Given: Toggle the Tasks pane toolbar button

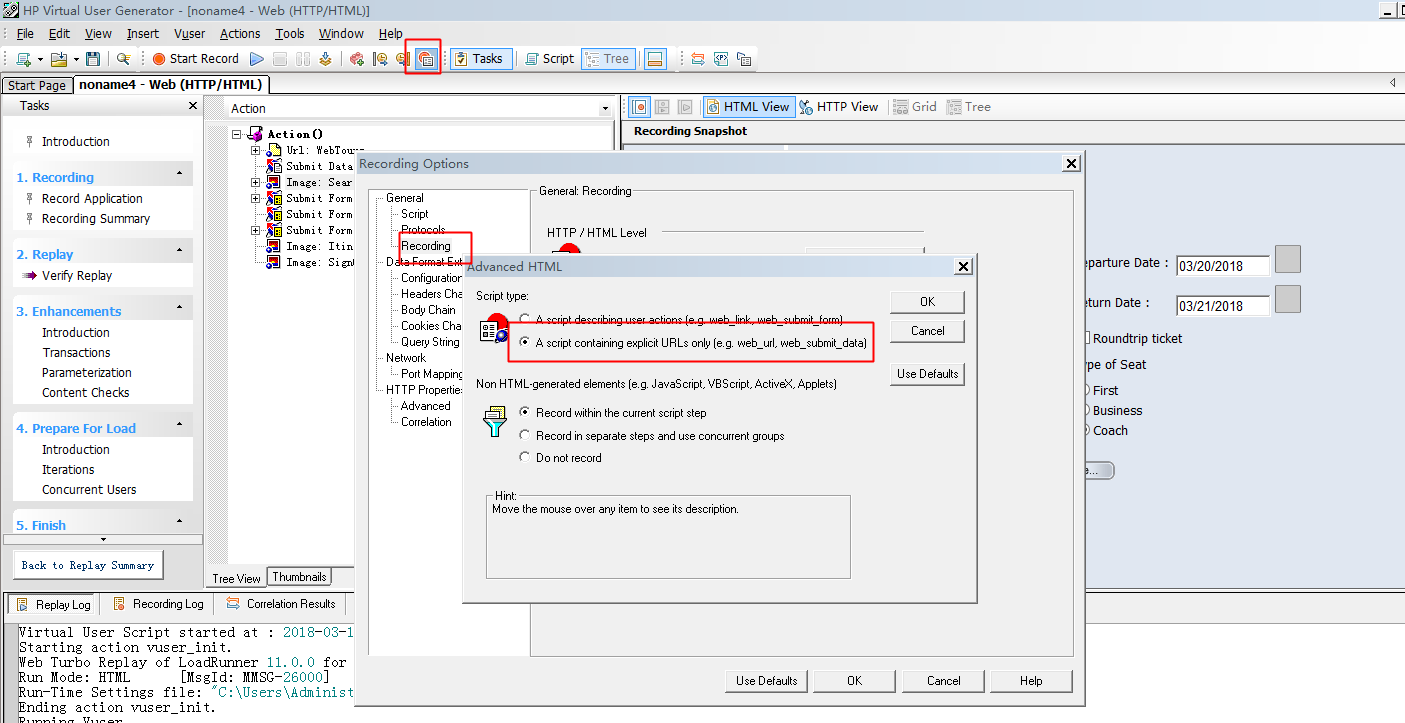Looking at the screenshot, I should coord(481,59).
